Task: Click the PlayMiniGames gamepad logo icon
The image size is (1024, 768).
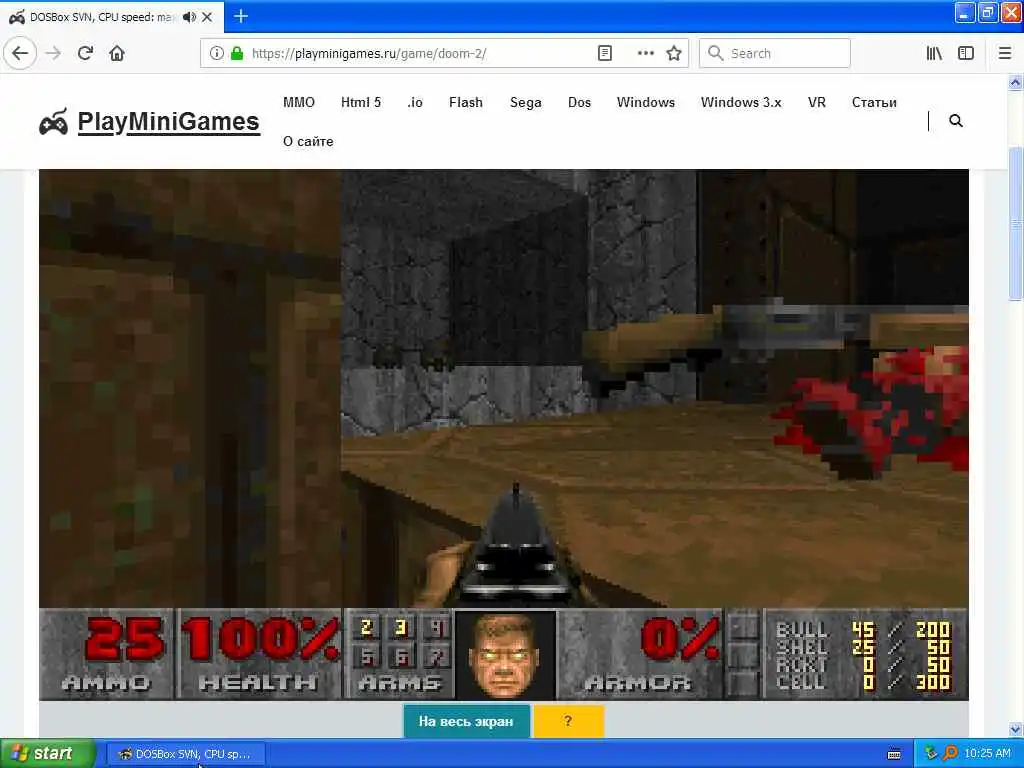Action: coord(54,122)
